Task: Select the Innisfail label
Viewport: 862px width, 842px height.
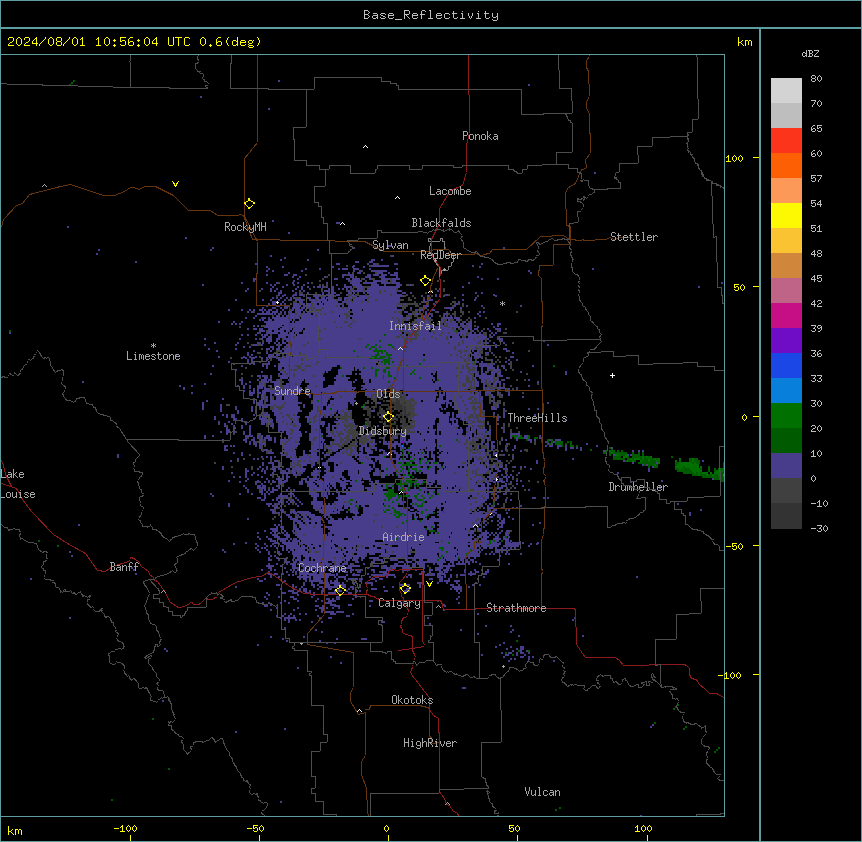Action: (x=415, y=326)
